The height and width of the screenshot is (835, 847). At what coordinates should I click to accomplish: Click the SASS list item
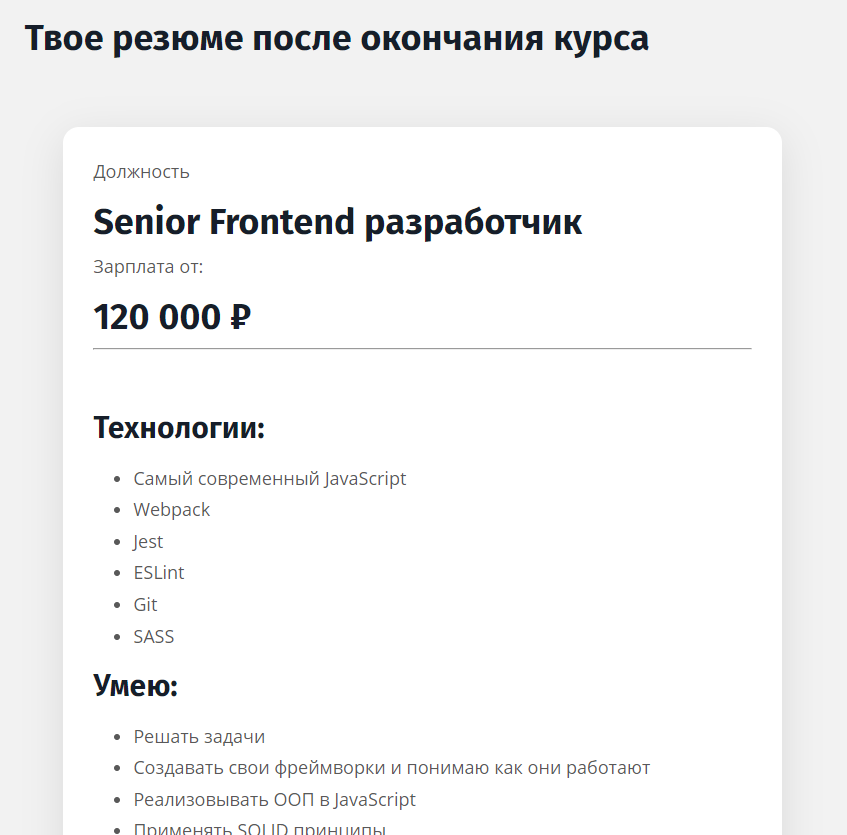click(x=154, y=637)
